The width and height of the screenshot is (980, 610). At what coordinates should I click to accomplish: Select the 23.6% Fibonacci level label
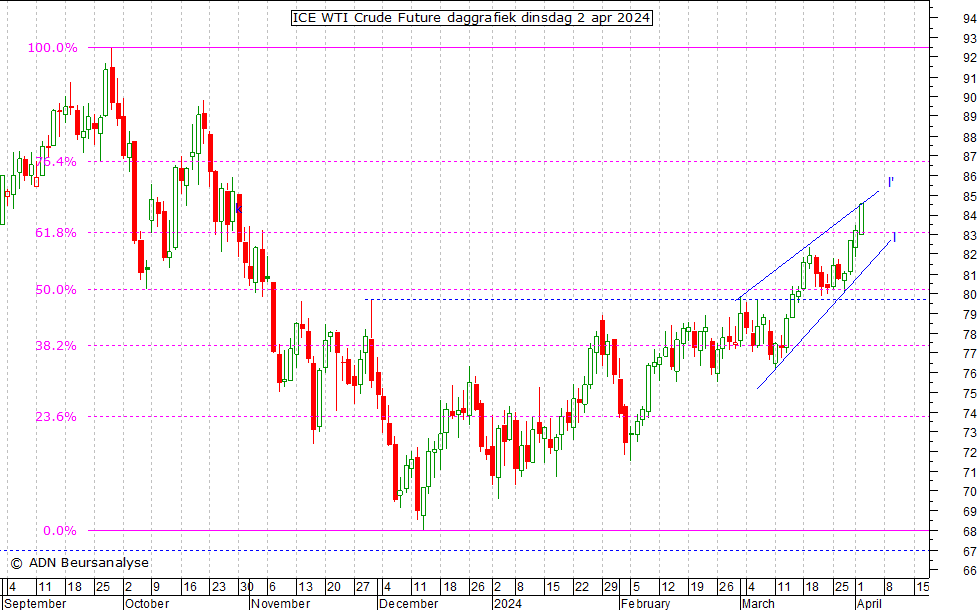click(56, 416)
